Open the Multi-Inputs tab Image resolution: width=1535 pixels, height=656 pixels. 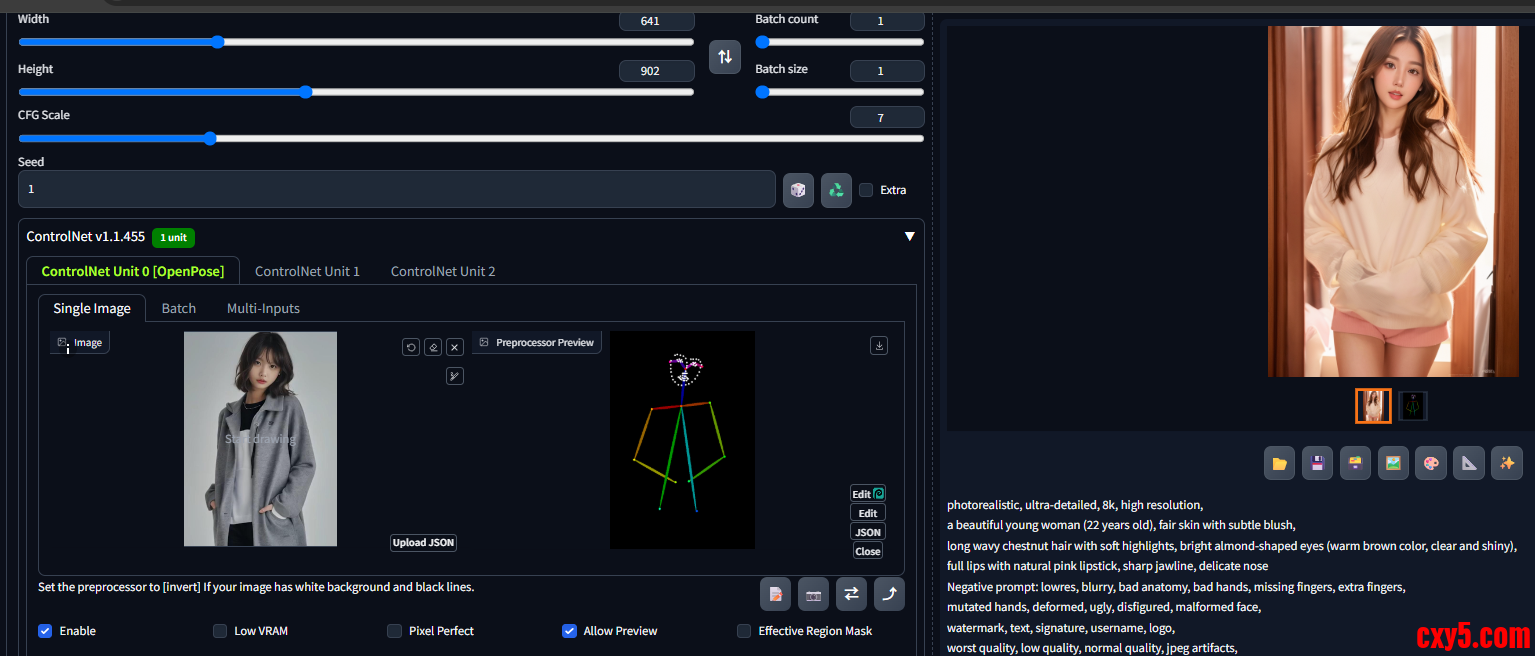click(263, 308)
